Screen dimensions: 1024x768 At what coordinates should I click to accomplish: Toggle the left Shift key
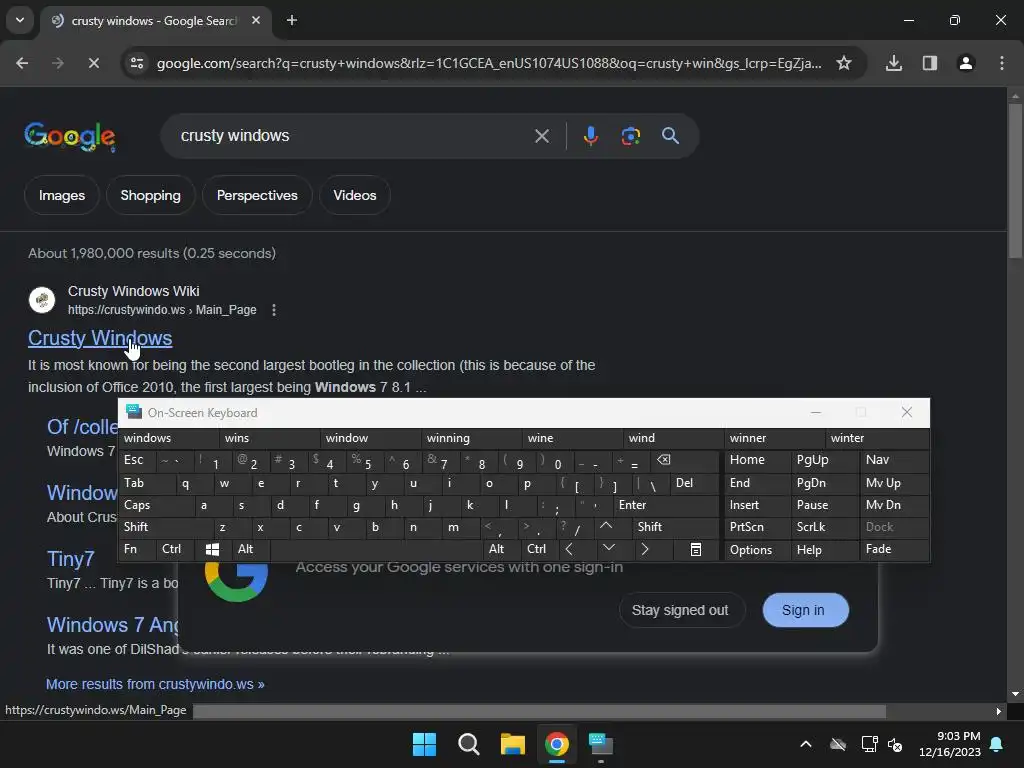(166, 527)
